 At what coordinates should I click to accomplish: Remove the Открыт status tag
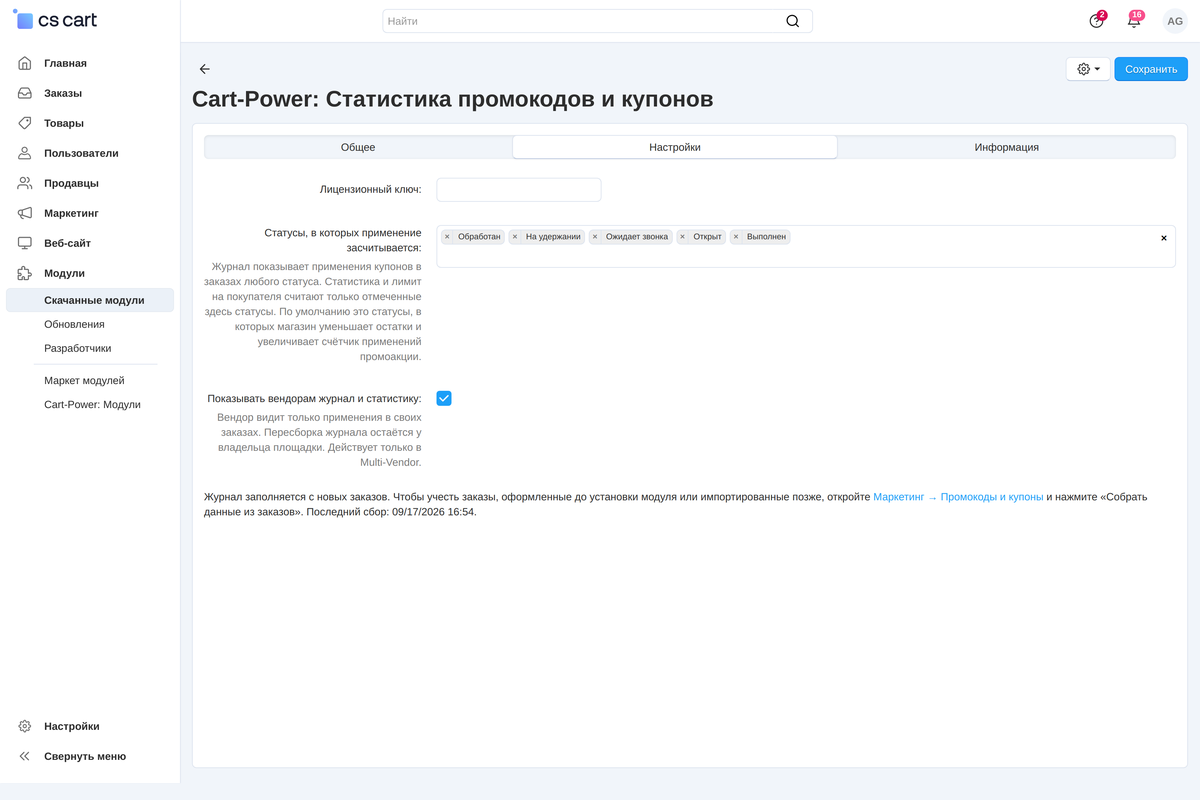[683, 237]
